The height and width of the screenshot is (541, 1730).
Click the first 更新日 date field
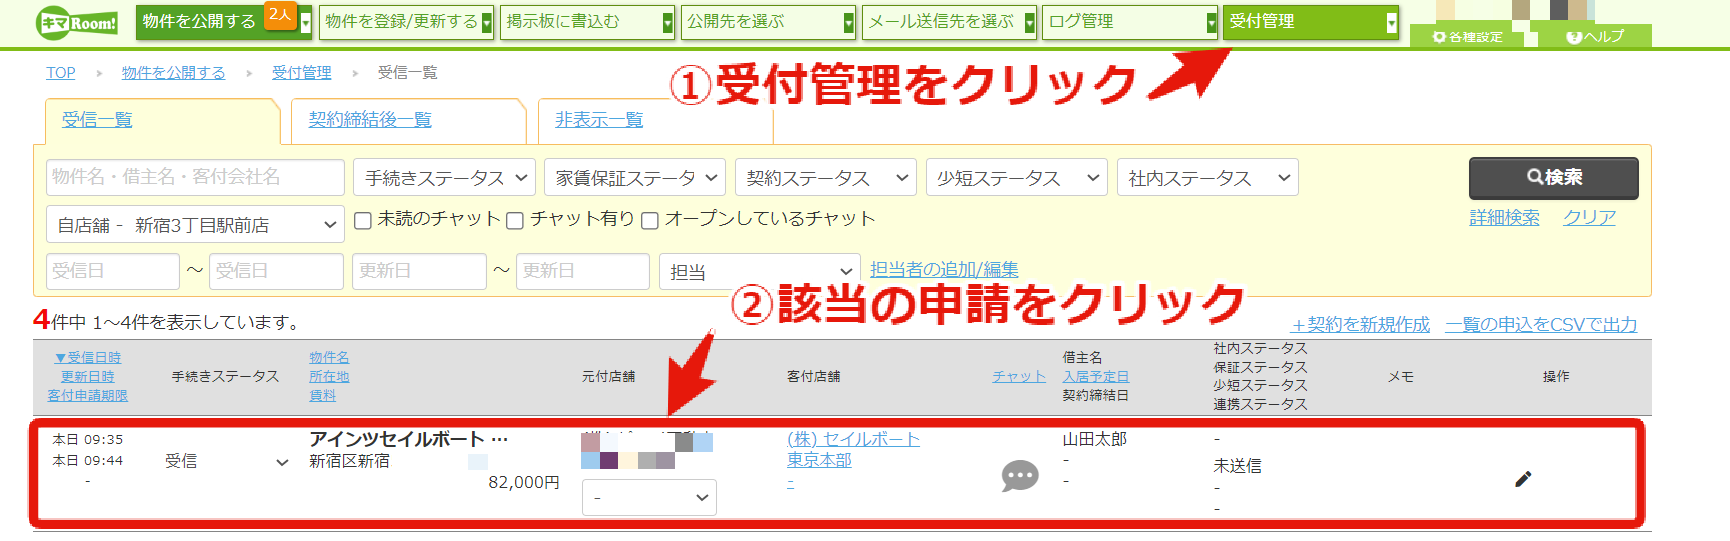click(x=419, y=271)
